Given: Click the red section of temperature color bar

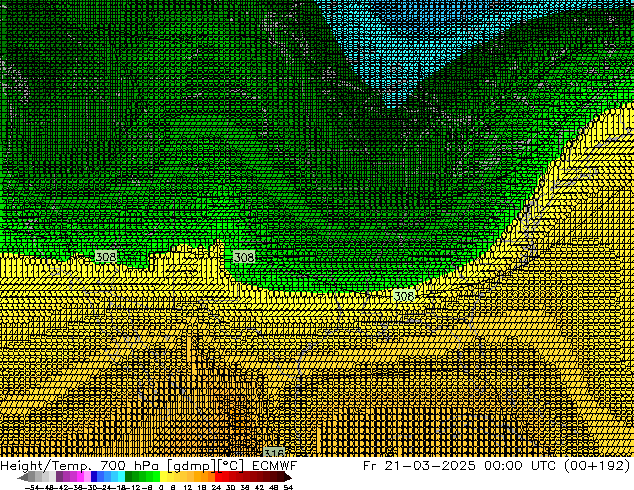Looking at the screenshot, I should pos(253,476).
